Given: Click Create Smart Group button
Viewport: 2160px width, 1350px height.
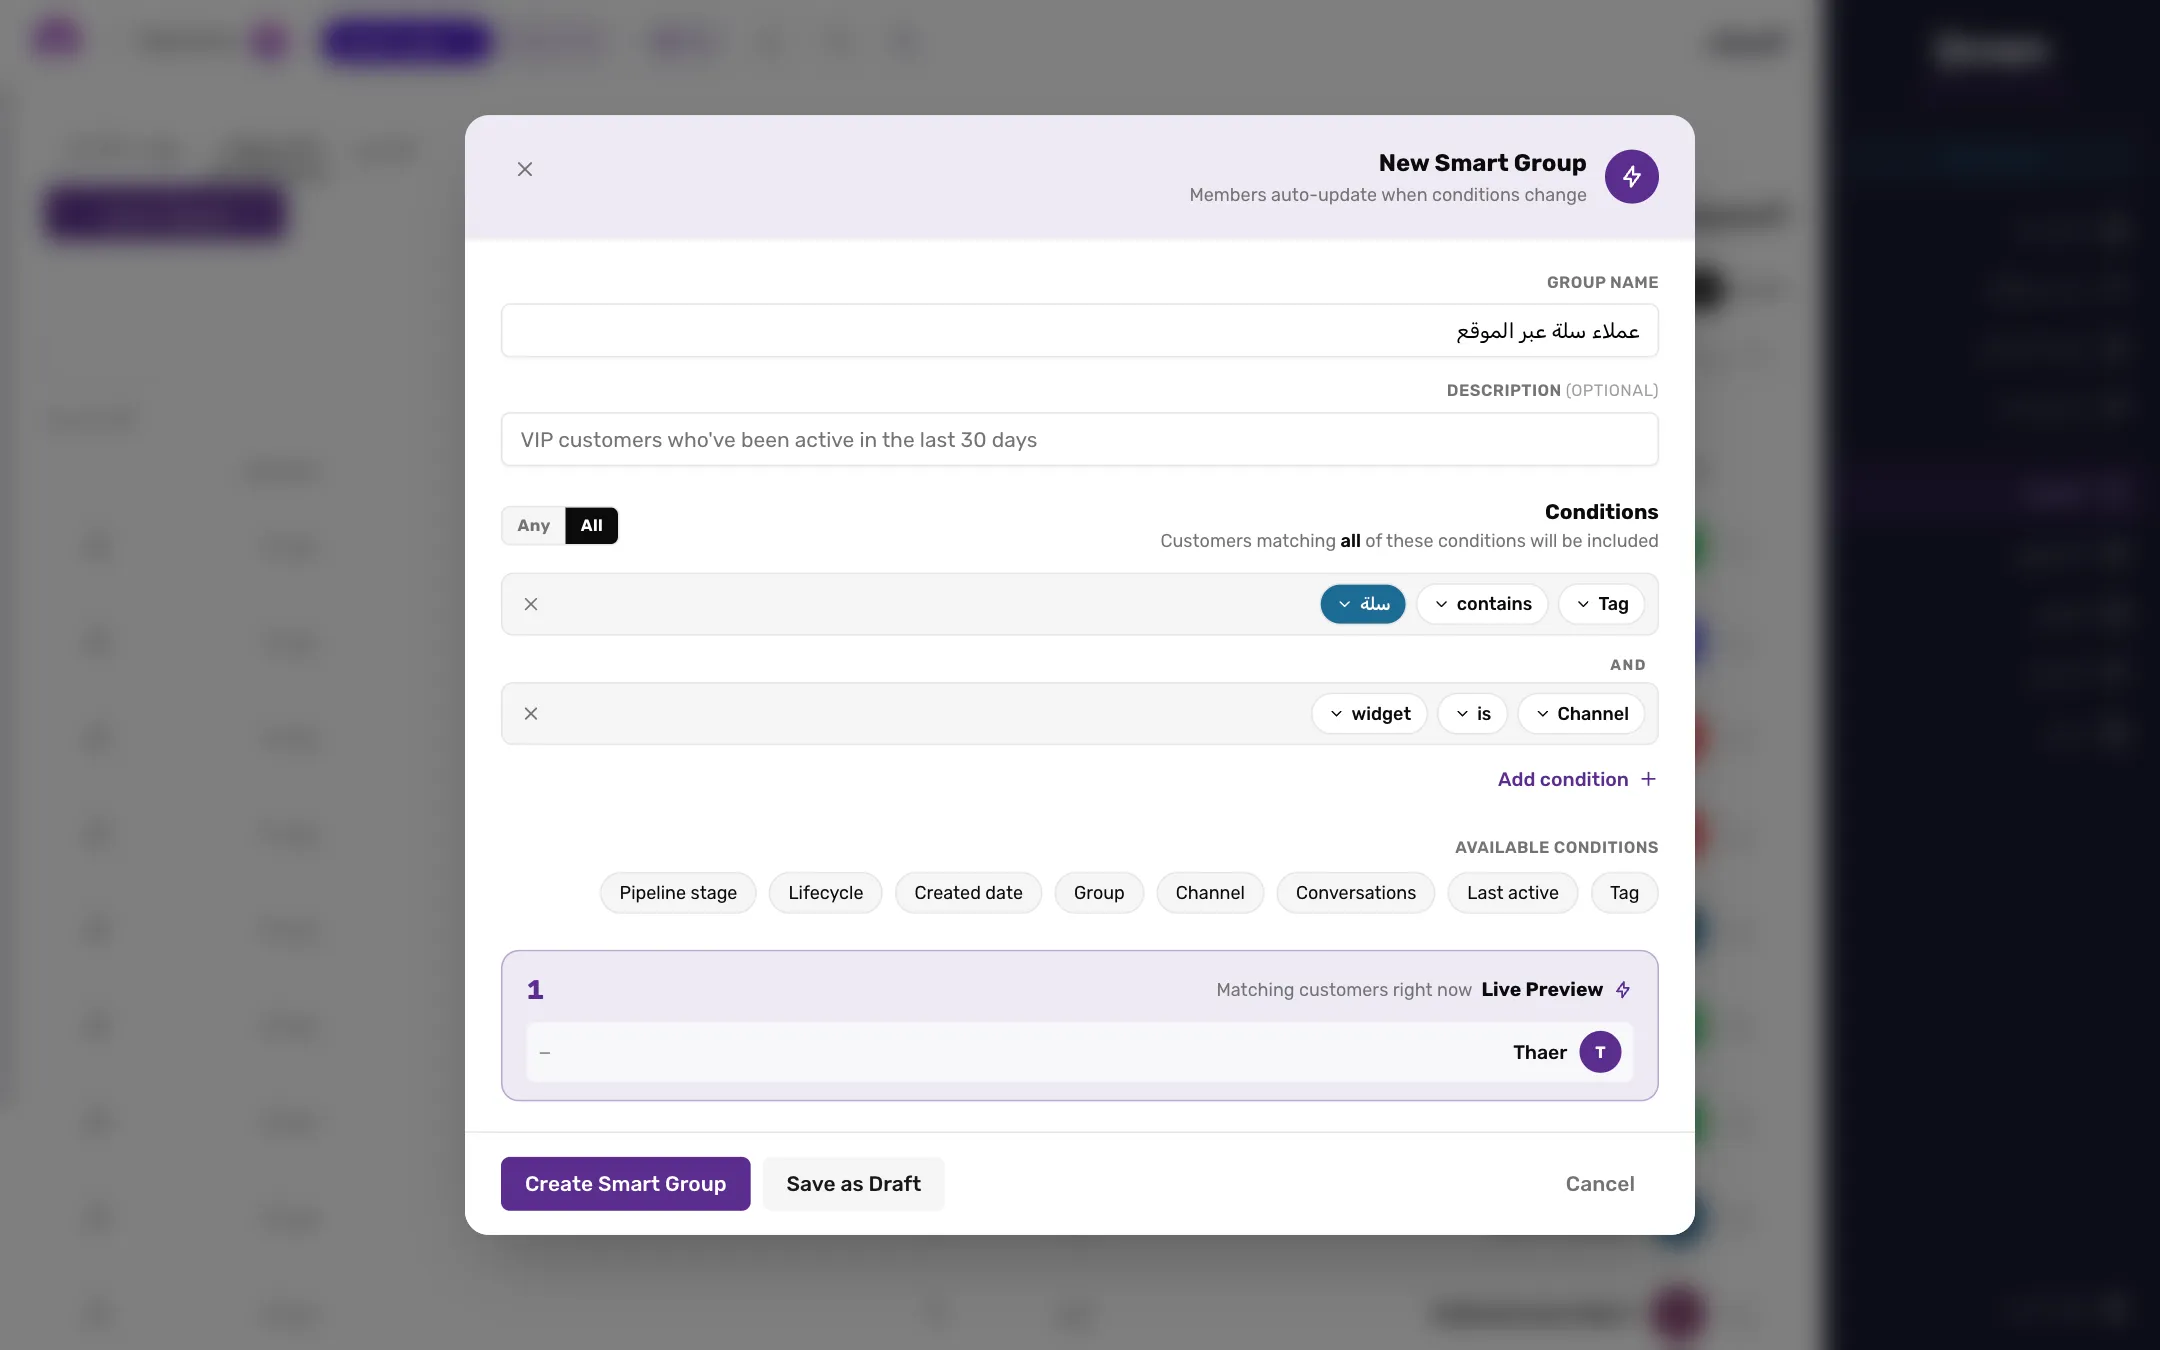Looking at the screenshot, I should click(625, 1184).
